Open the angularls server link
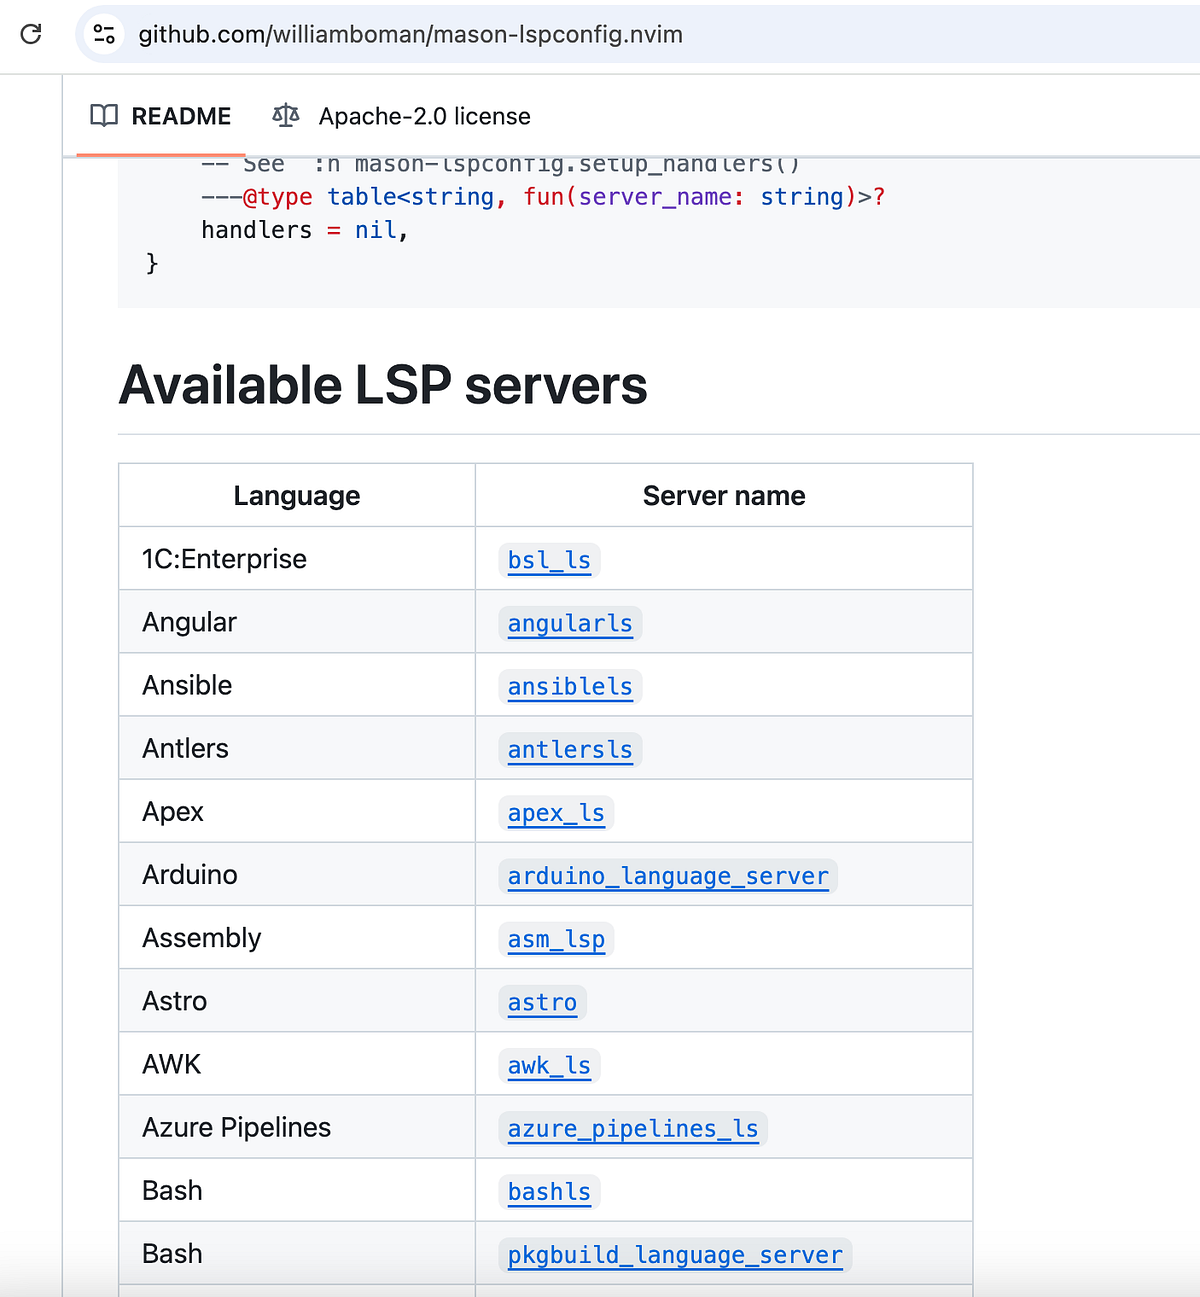Screen dimensions: 1200x1297 click(x=569, y=624)
